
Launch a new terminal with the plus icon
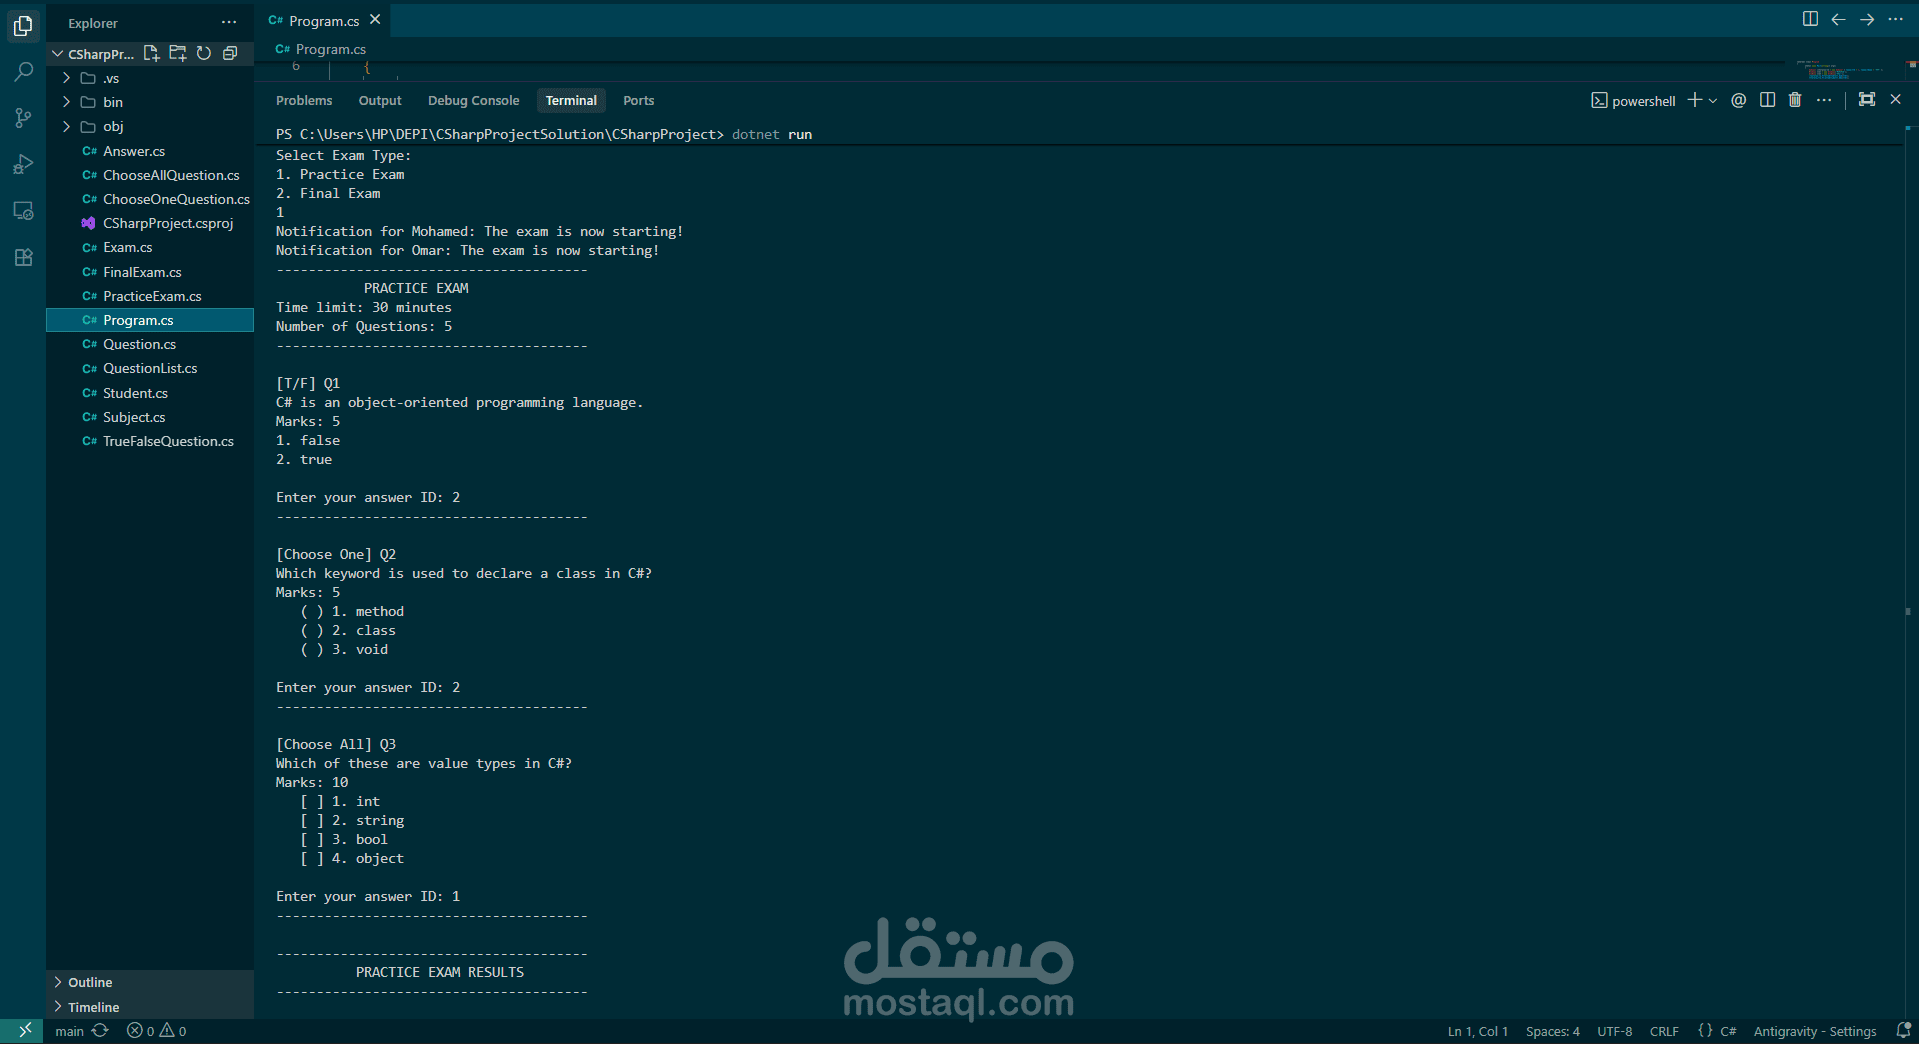pos(1694,100)
